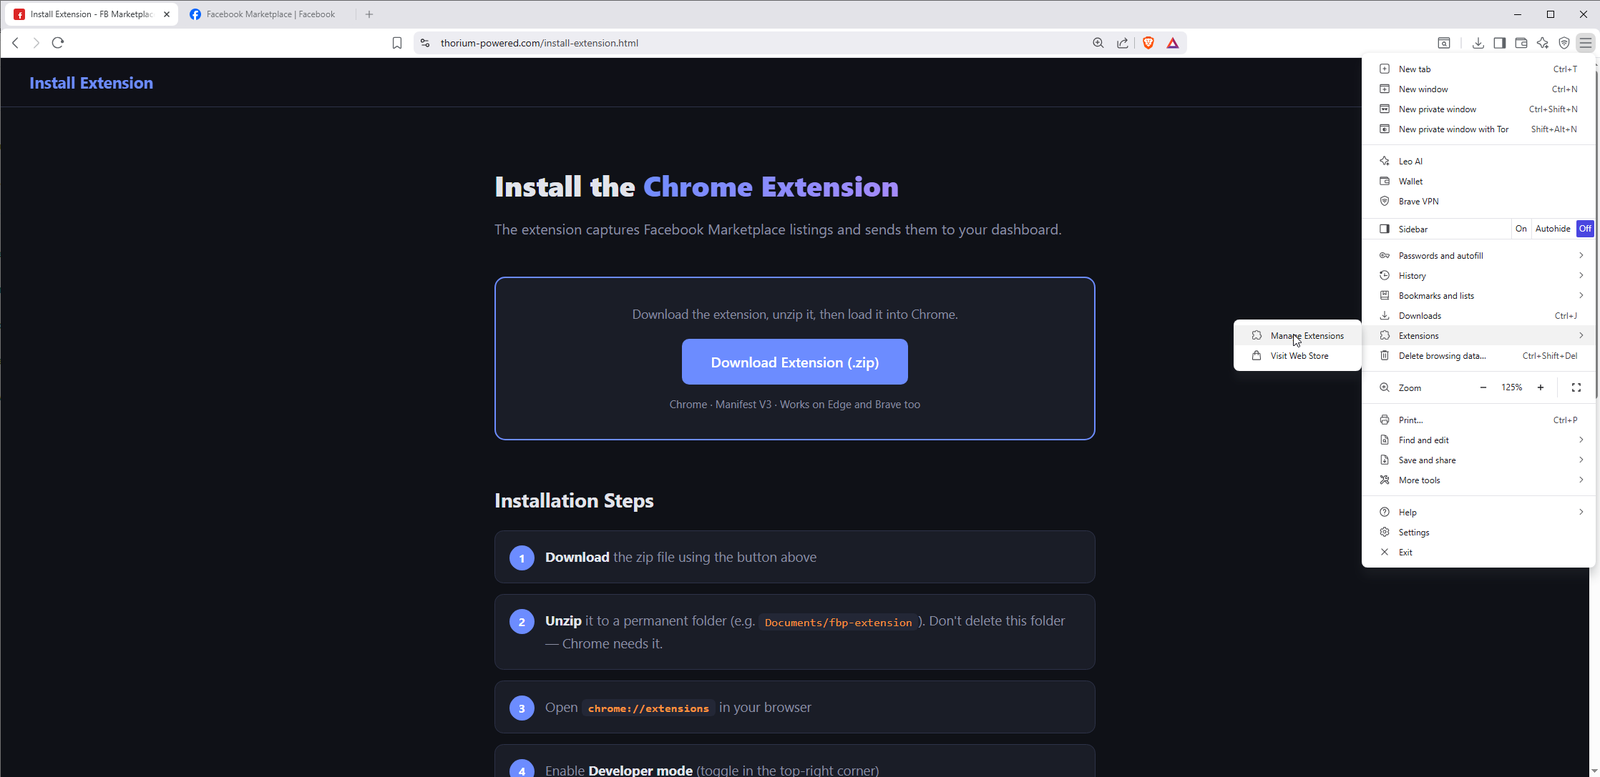This screenshot has width=1600, height=777.
Task: Click the zoom magnifier icon in address bar
Action: pos(1098,43)
